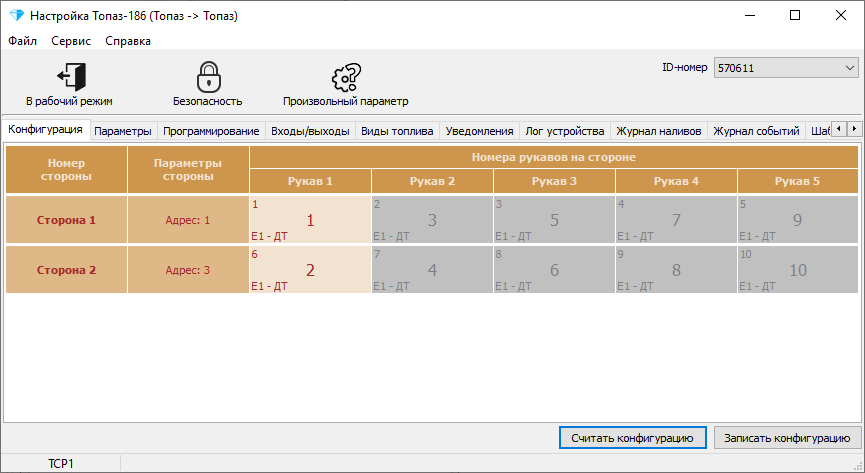This screenshot has height=473, width=865.
Task: Click TCP1 in the status bar
Action: [61, 464]
